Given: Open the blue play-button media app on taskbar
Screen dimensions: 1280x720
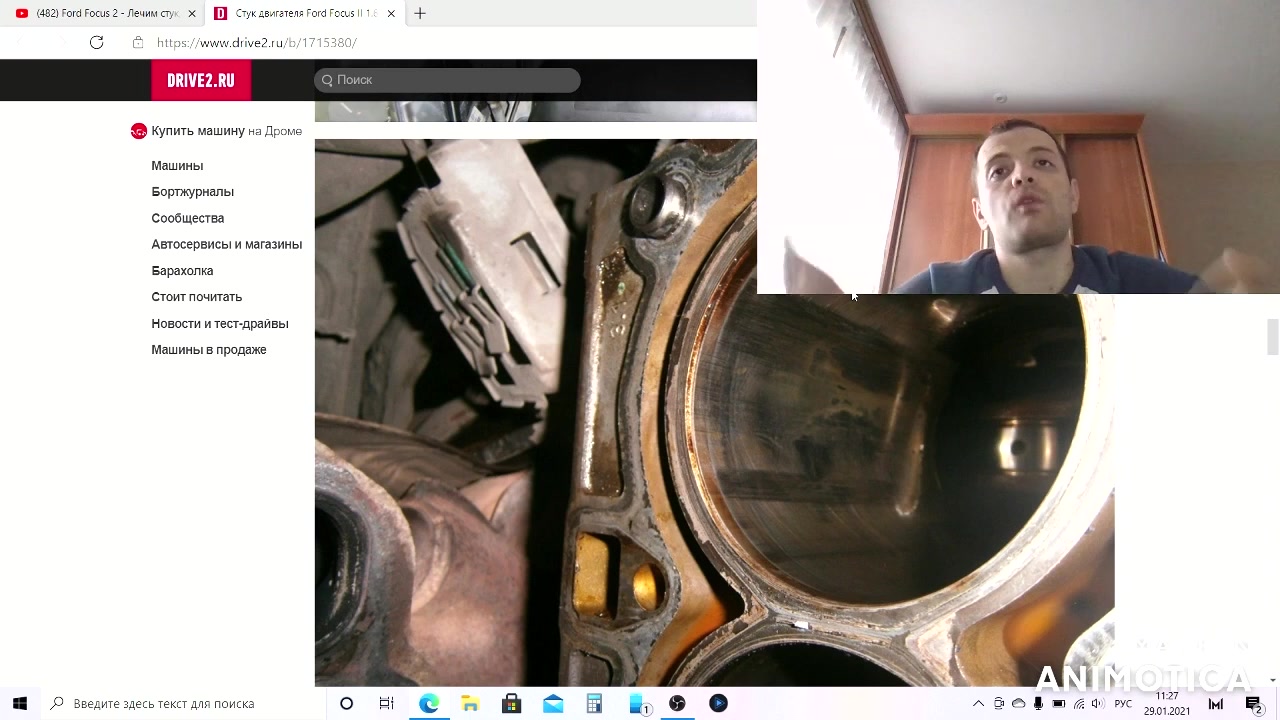Looking at the screenshot, I should point(718,703).
